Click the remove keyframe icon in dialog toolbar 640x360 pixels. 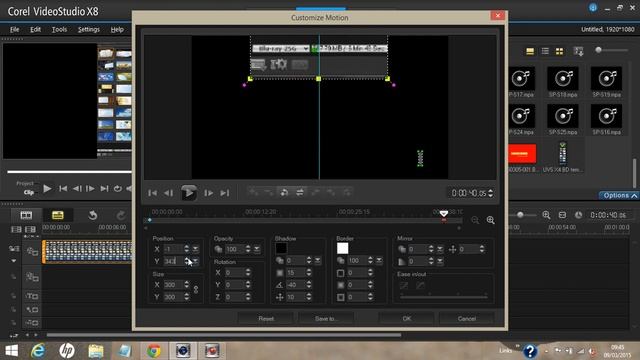pyautogui.click(x=269, y=192)
